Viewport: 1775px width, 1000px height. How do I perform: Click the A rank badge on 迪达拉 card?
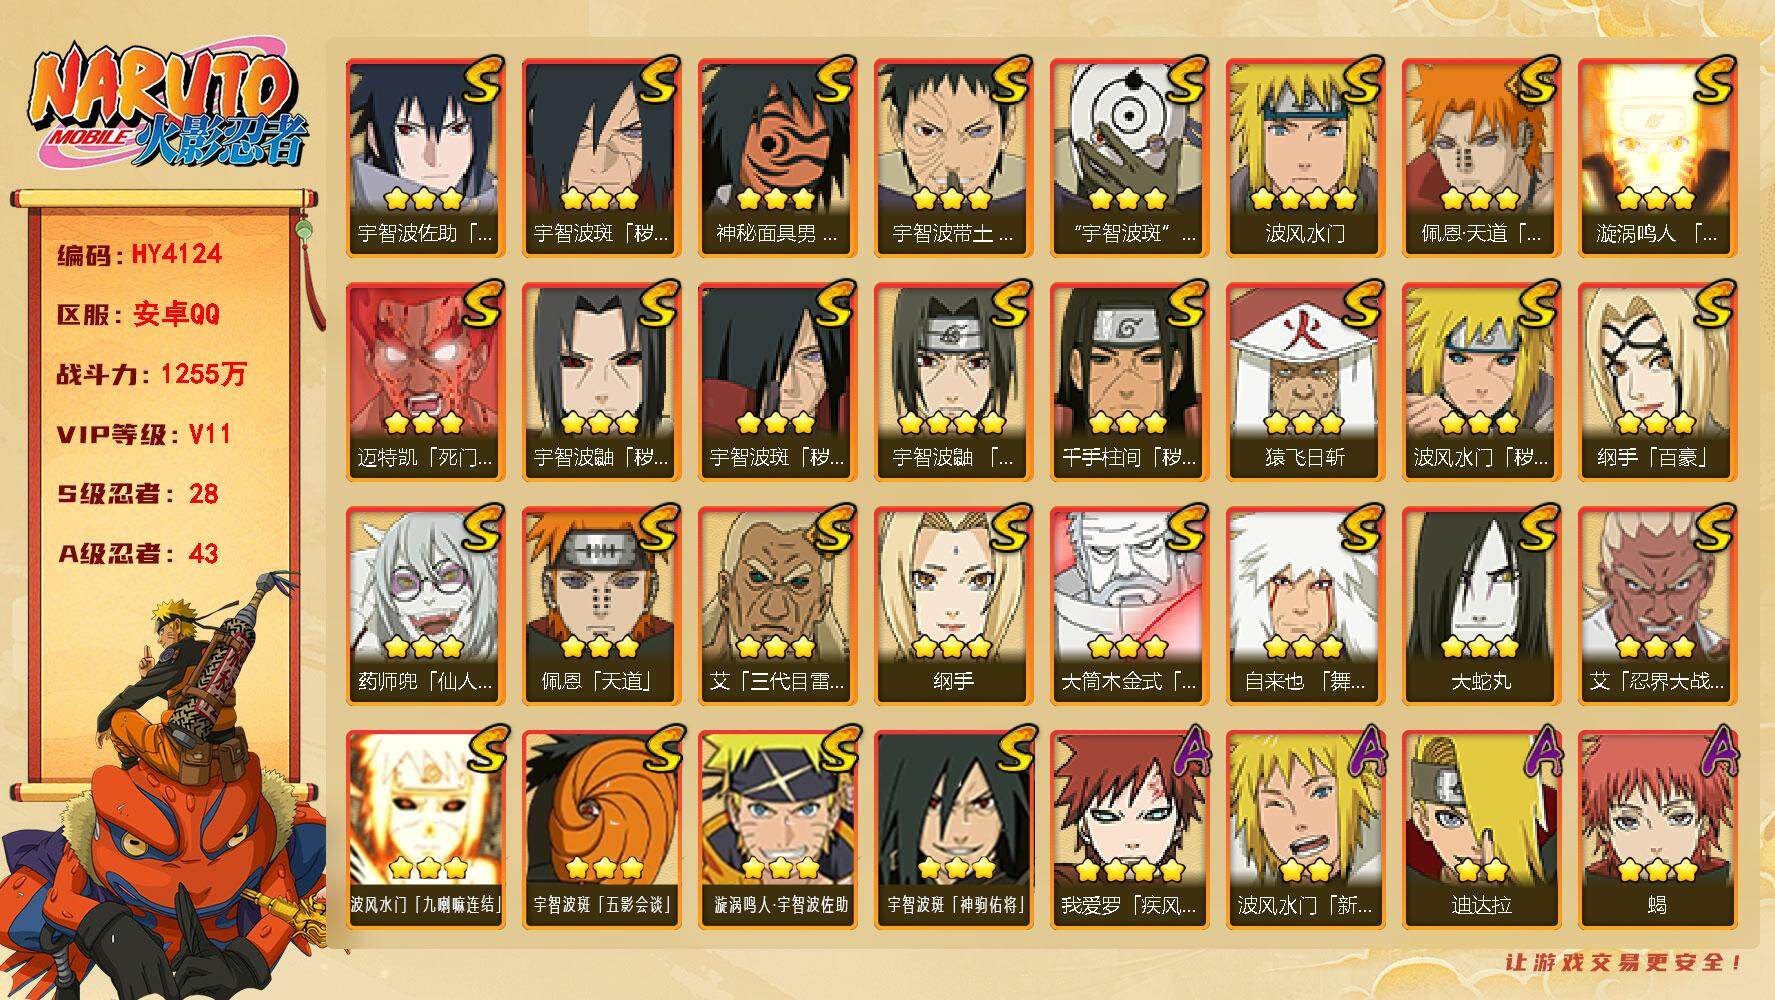coord(1537,752)
